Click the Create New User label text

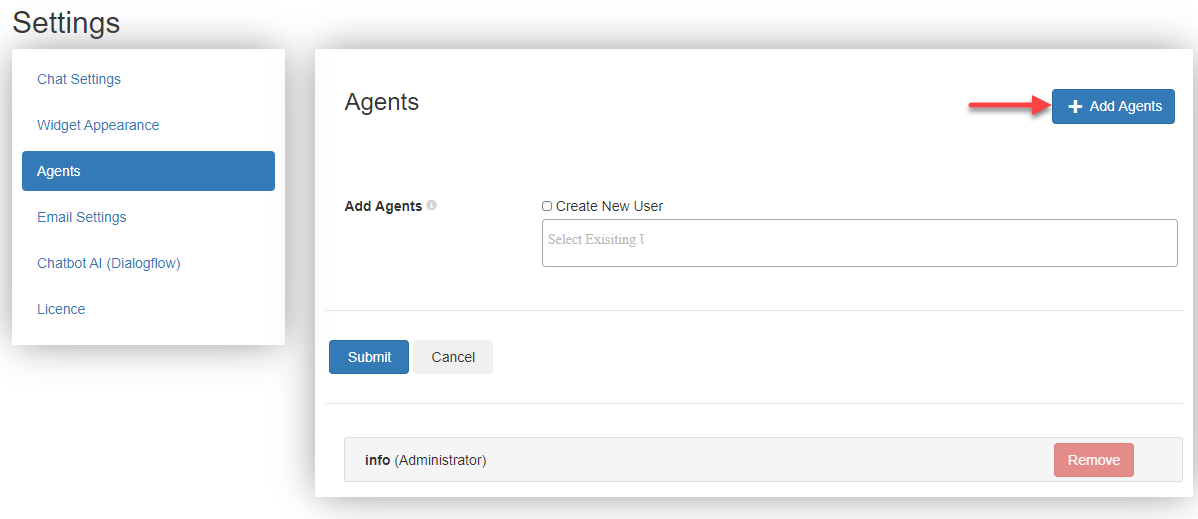610,206
